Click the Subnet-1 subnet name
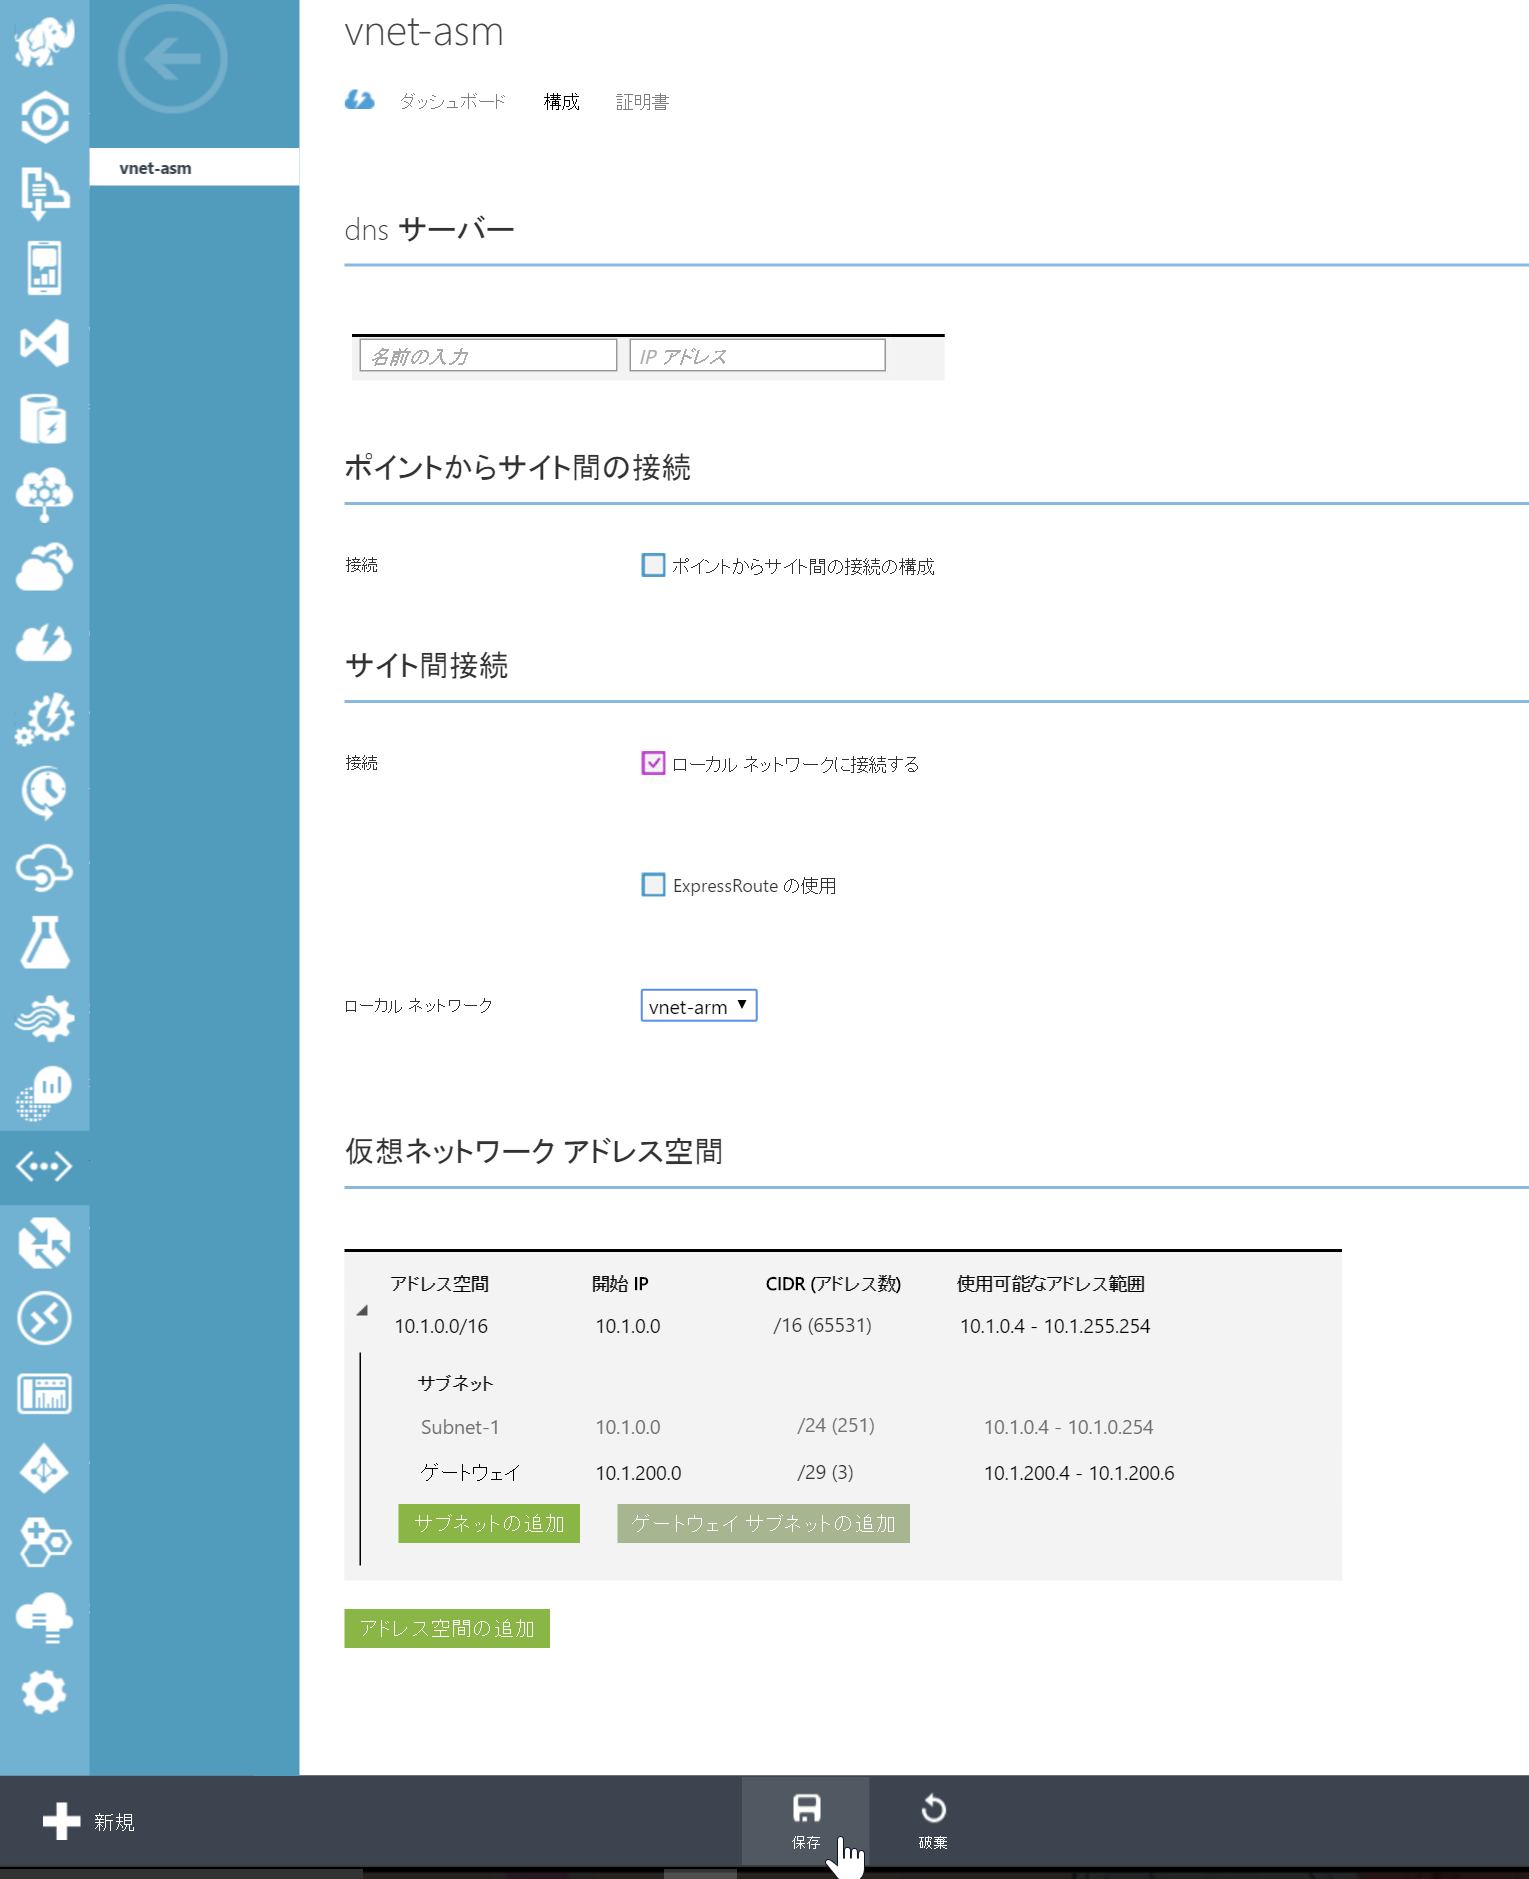The image size is (1529, 1879). click(460, 1427)
